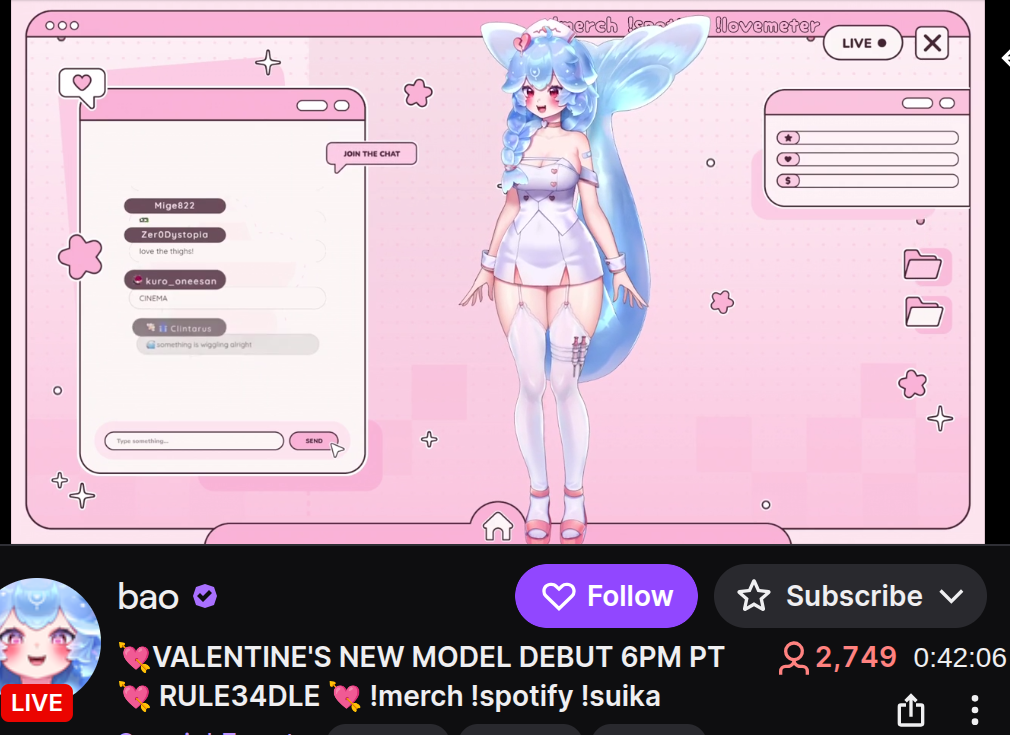Click the verified partner badge next to bao
1010x735 pixels.
(x=205, y=596)
